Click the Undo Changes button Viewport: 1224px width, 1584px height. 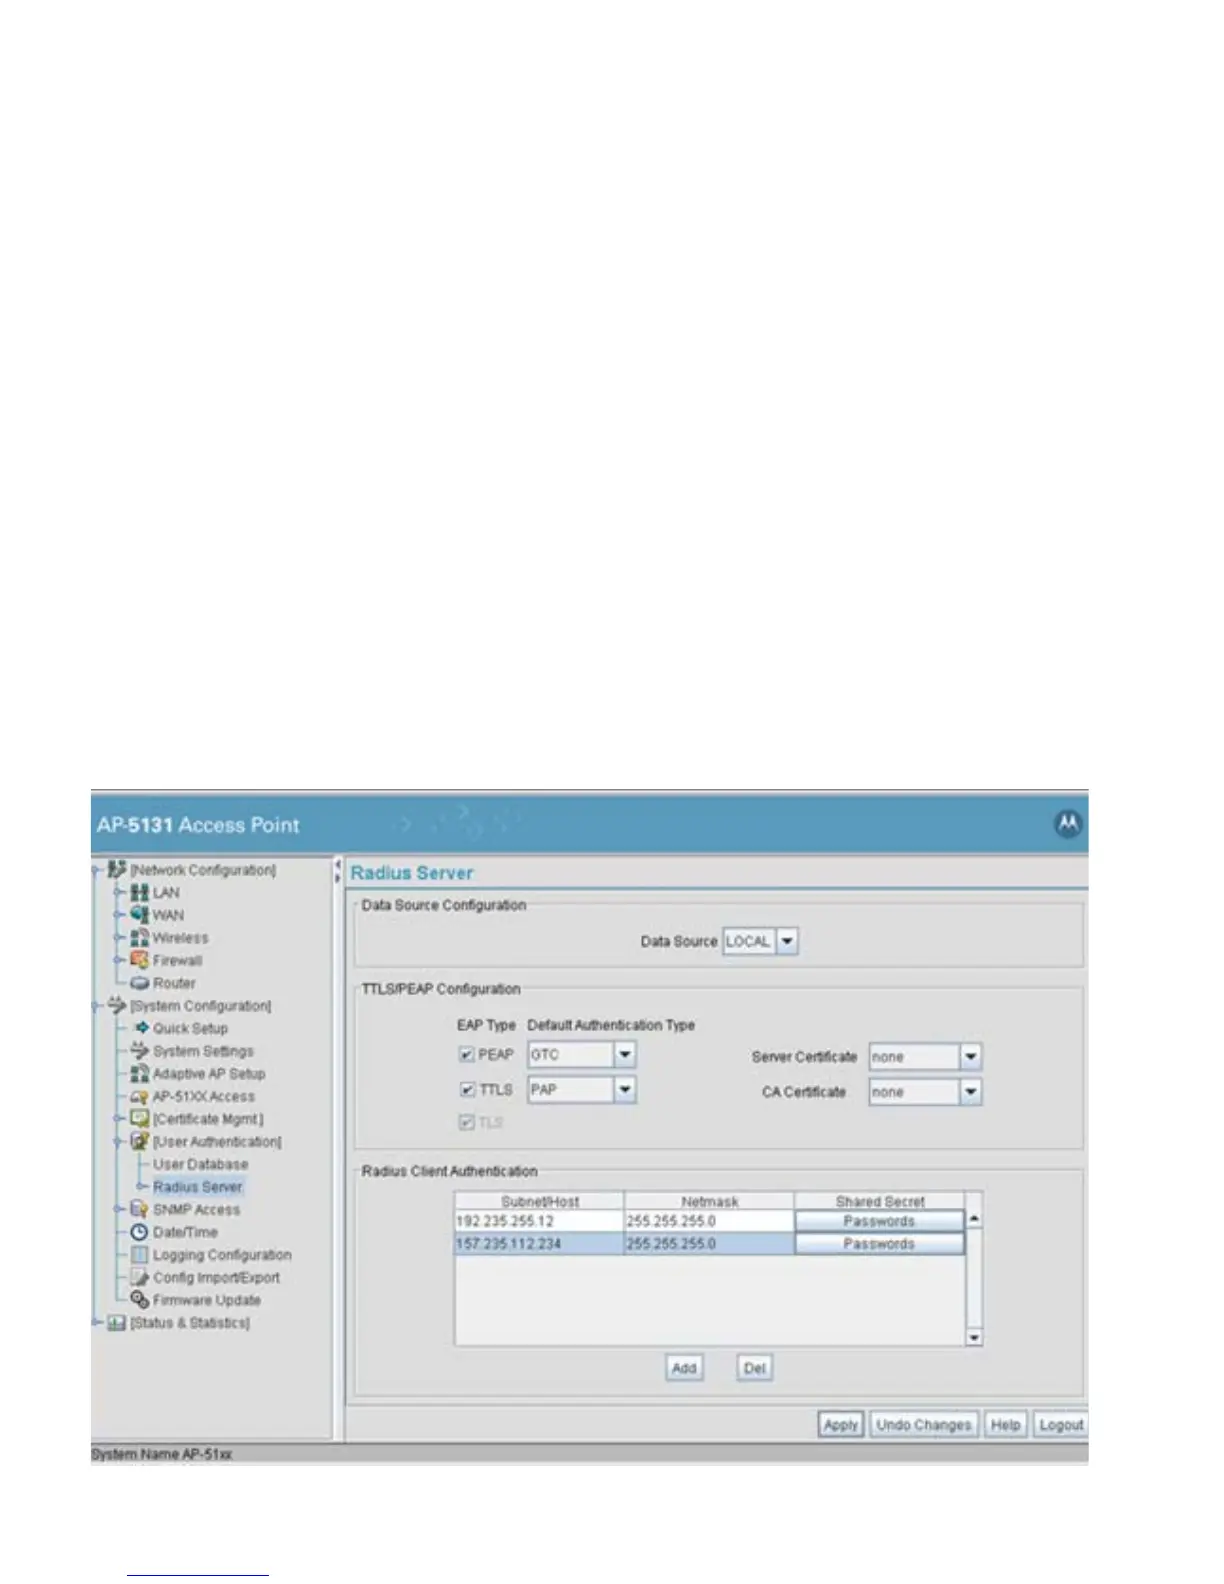(923, 1425)
